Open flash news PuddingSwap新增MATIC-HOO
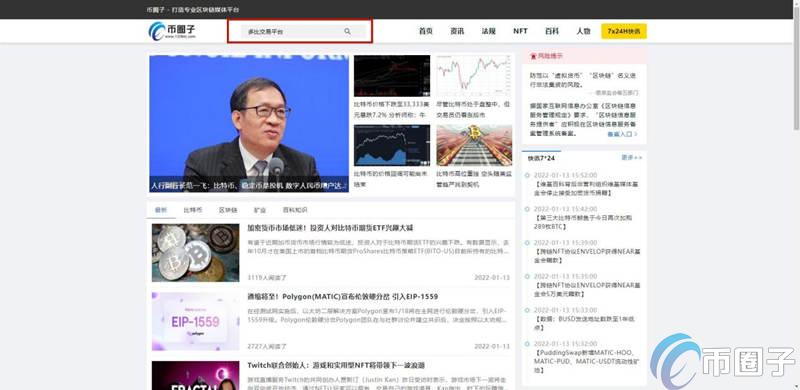 click(x=586, y=361)
